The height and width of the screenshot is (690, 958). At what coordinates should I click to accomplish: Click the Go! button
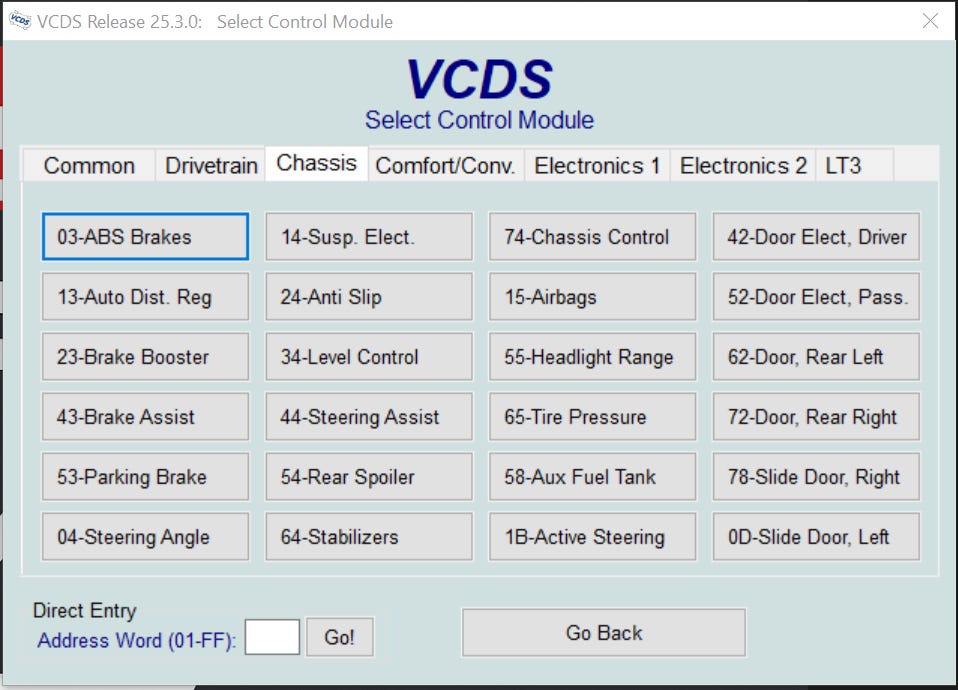340,637
